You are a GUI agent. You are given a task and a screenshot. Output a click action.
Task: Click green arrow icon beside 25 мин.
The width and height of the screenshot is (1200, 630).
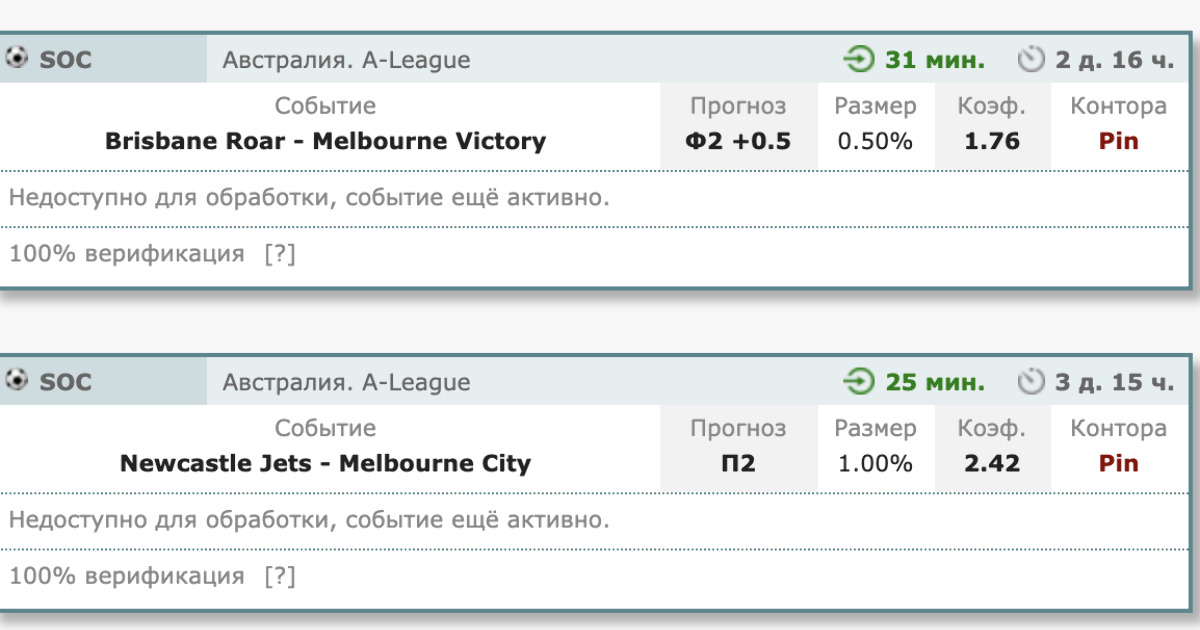coord(858,382)
